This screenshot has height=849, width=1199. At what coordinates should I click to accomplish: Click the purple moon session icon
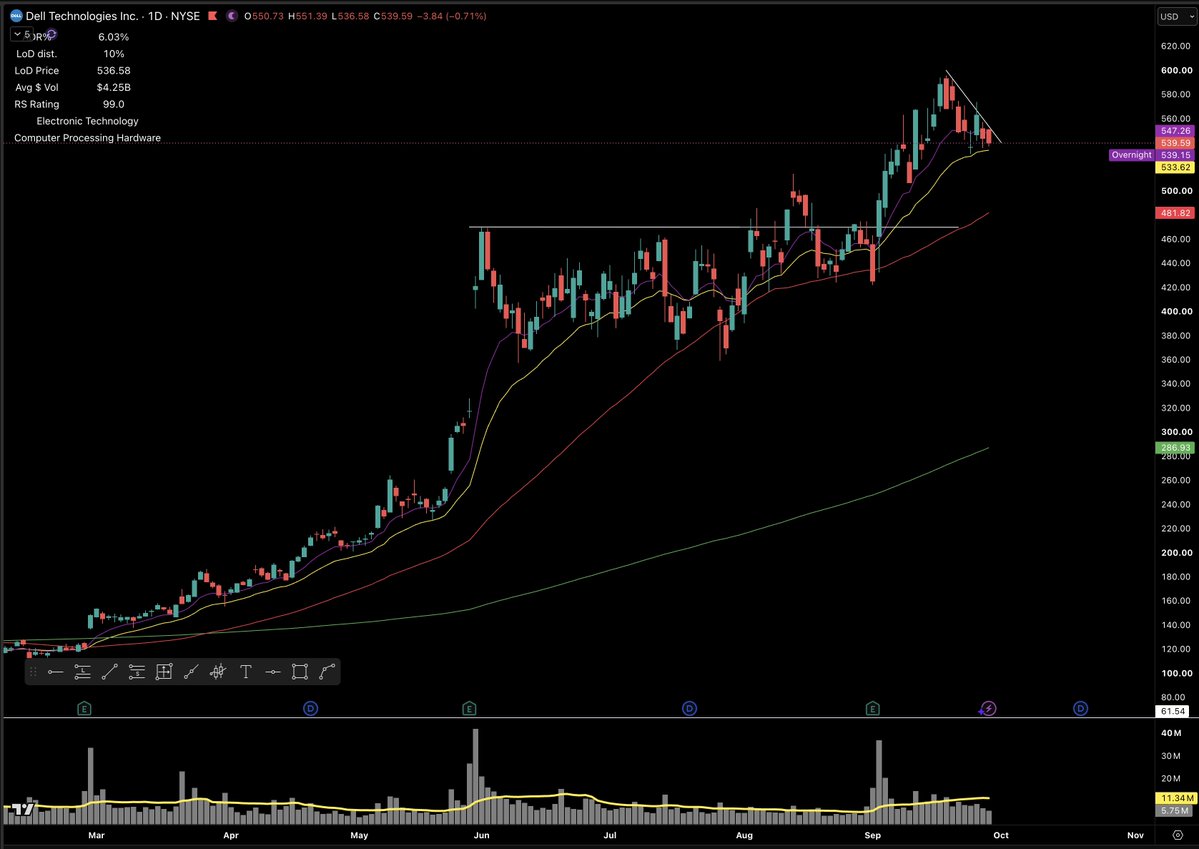[232, 16]
